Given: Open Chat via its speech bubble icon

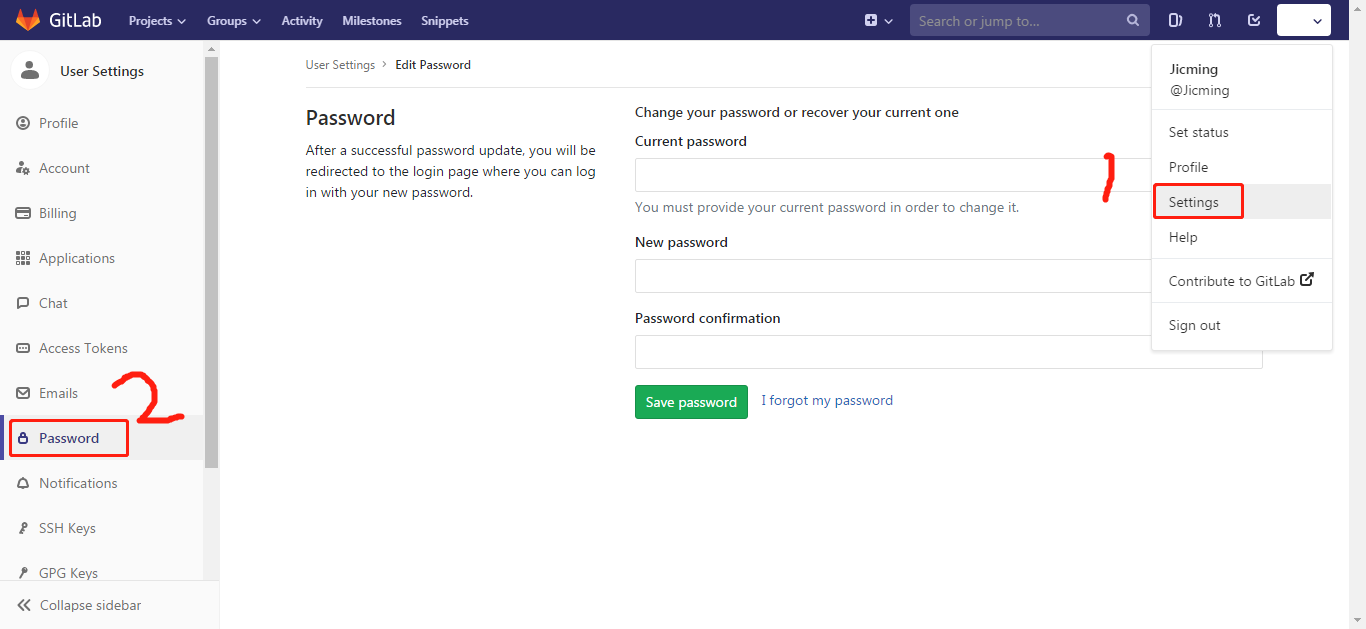Looking at the screenshot, I should [22, 302].
